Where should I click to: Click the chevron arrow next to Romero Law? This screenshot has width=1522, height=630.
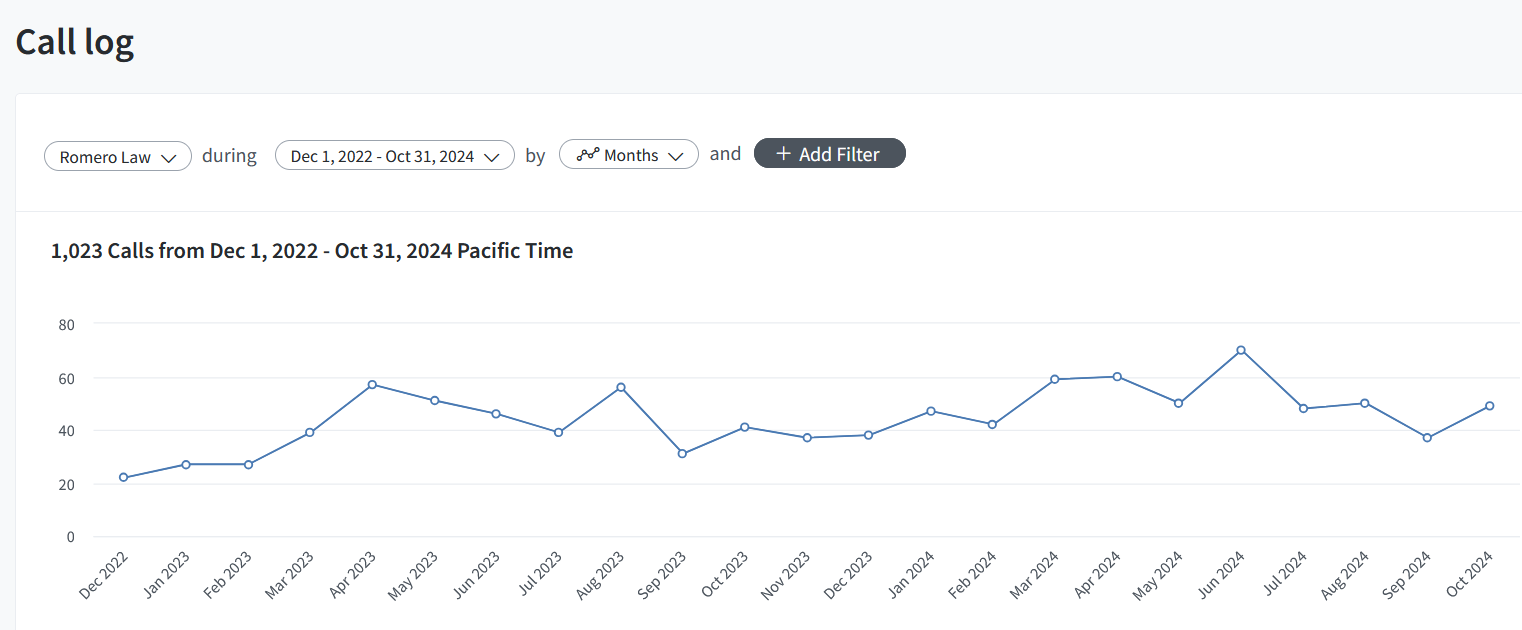169,157
